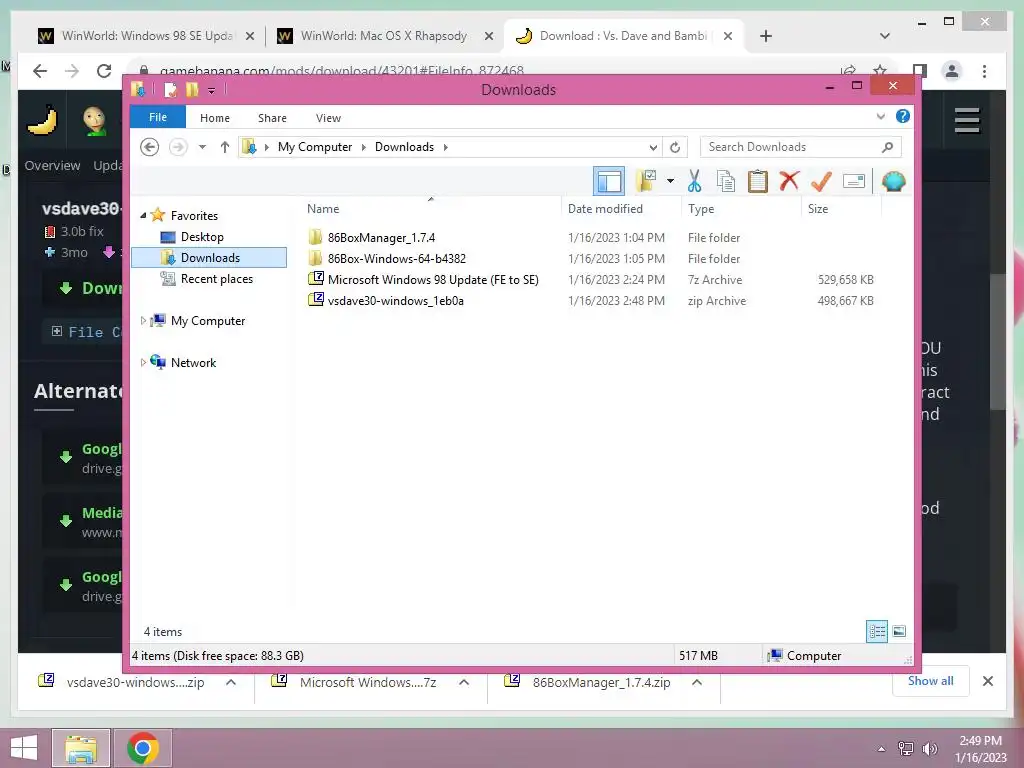Screen dimensions: 1024x768
Task: Click the New folder toolbar icon
Action: click(646, 181)
